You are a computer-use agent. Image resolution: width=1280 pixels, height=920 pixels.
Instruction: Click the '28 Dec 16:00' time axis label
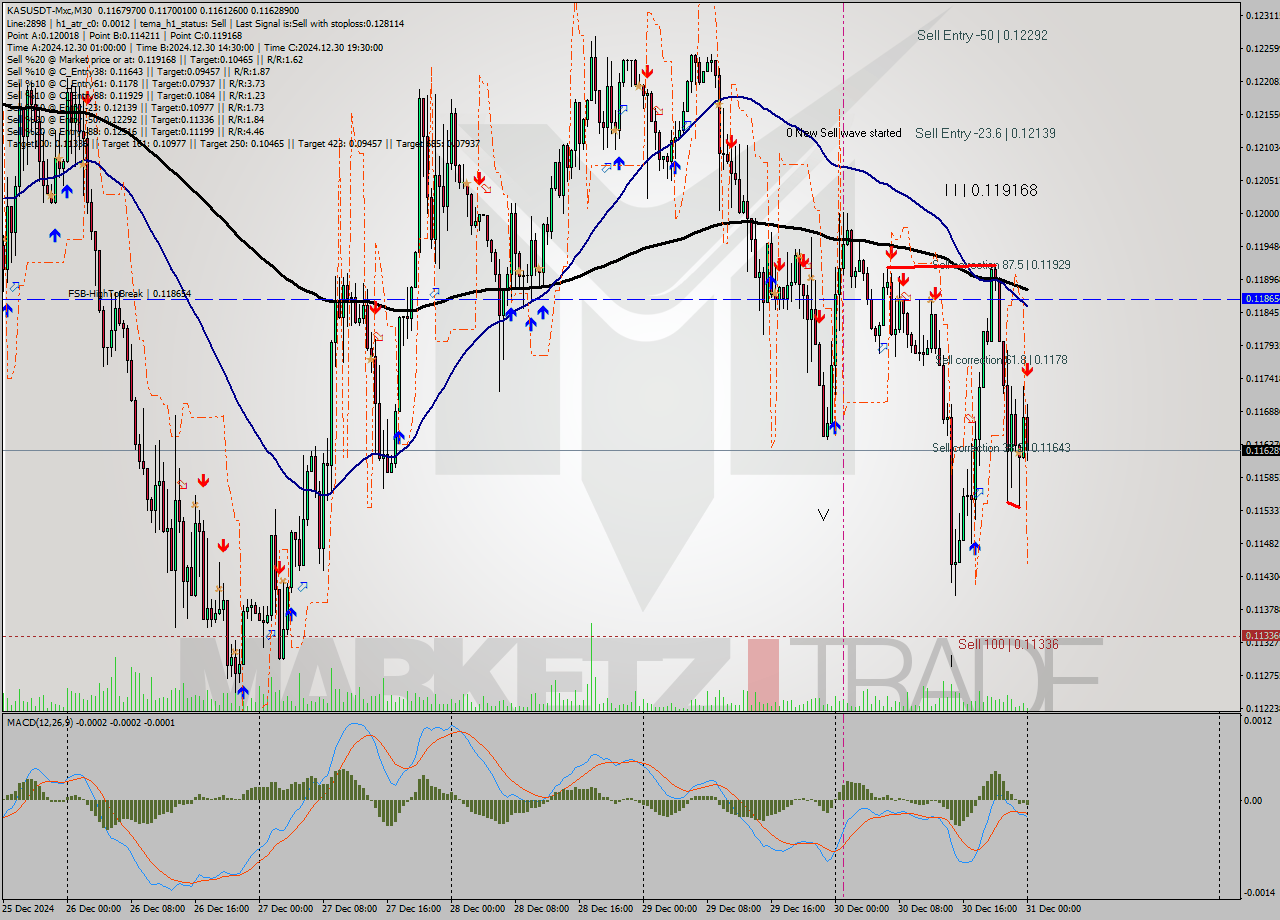[606, 909]
